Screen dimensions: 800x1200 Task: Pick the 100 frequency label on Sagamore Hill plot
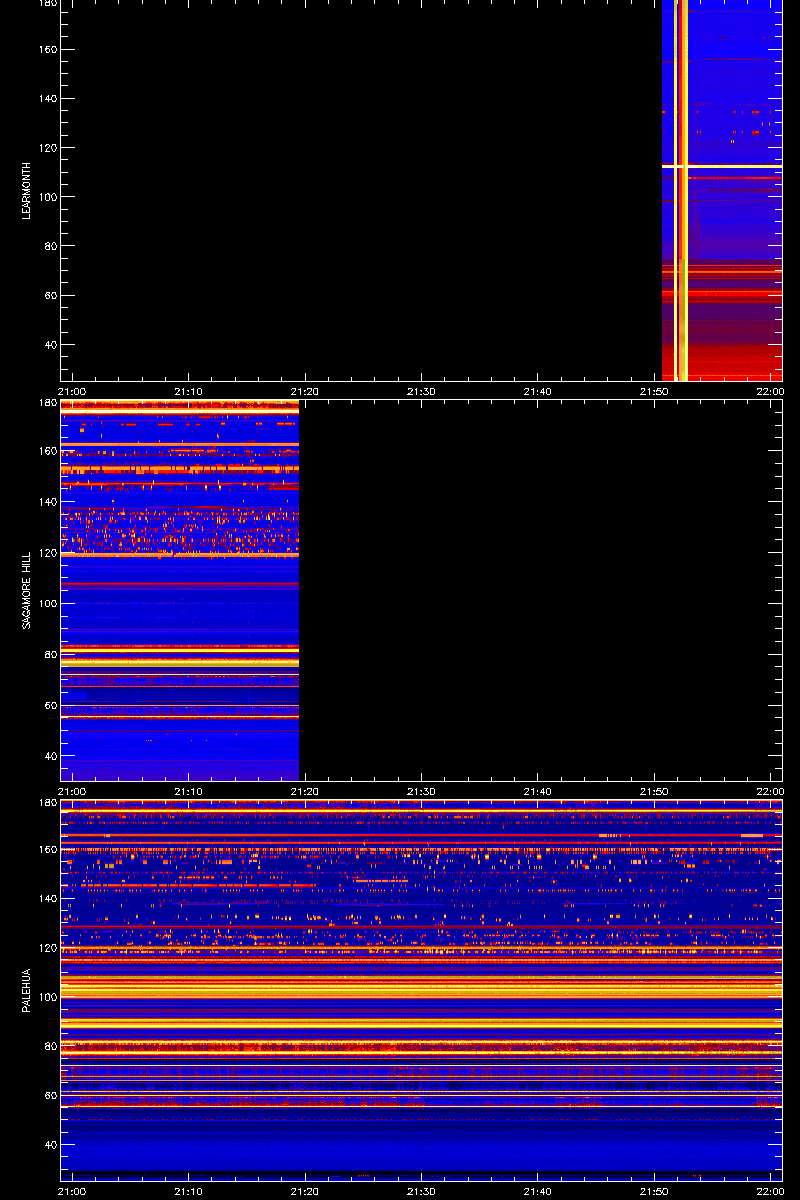(49, 604)
